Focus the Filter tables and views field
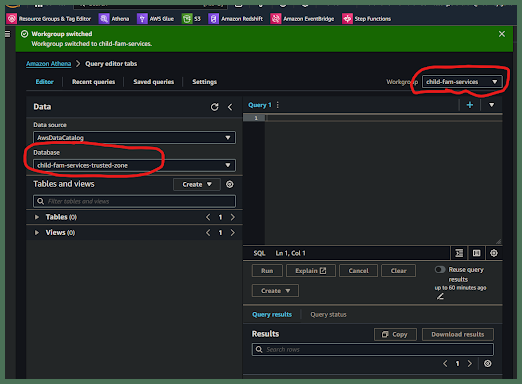The image size is (522, 384). [134, 201]
